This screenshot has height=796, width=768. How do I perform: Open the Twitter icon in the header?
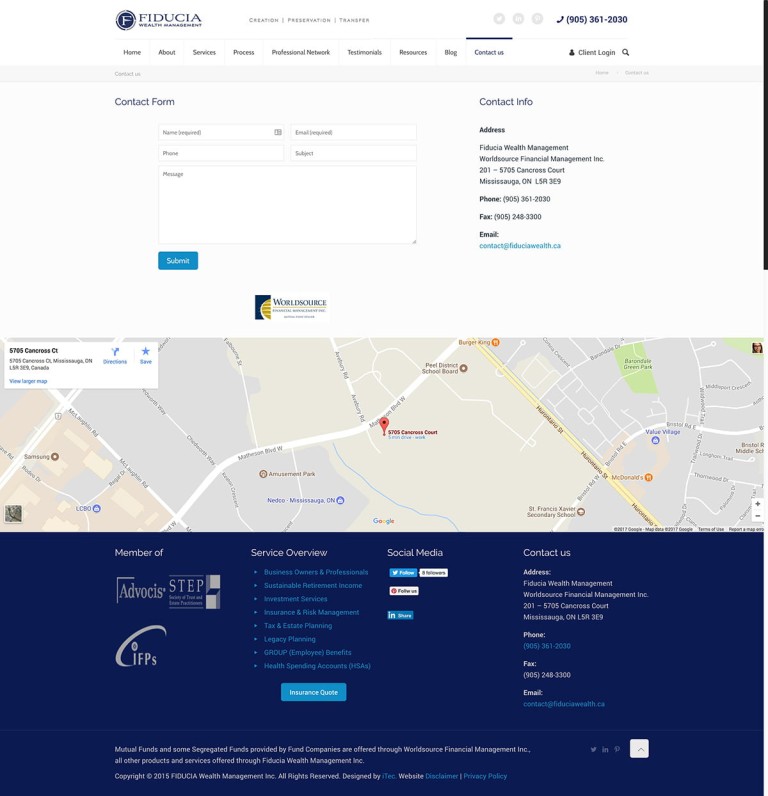[x=499, y=19]
